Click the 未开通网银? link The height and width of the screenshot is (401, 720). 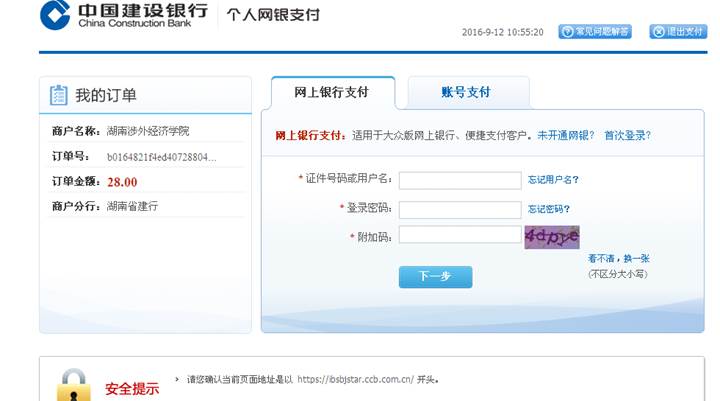(566, 136)
